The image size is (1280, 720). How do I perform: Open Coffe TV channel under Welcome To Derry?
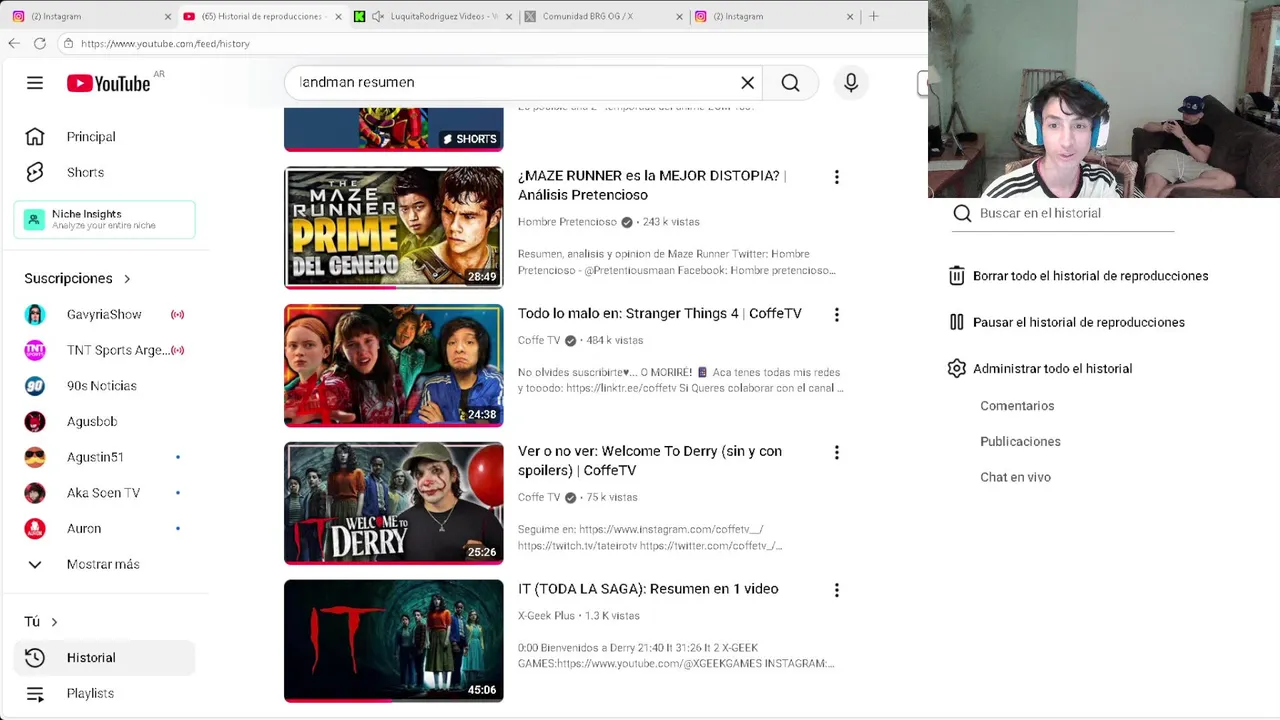pos(539,497)
